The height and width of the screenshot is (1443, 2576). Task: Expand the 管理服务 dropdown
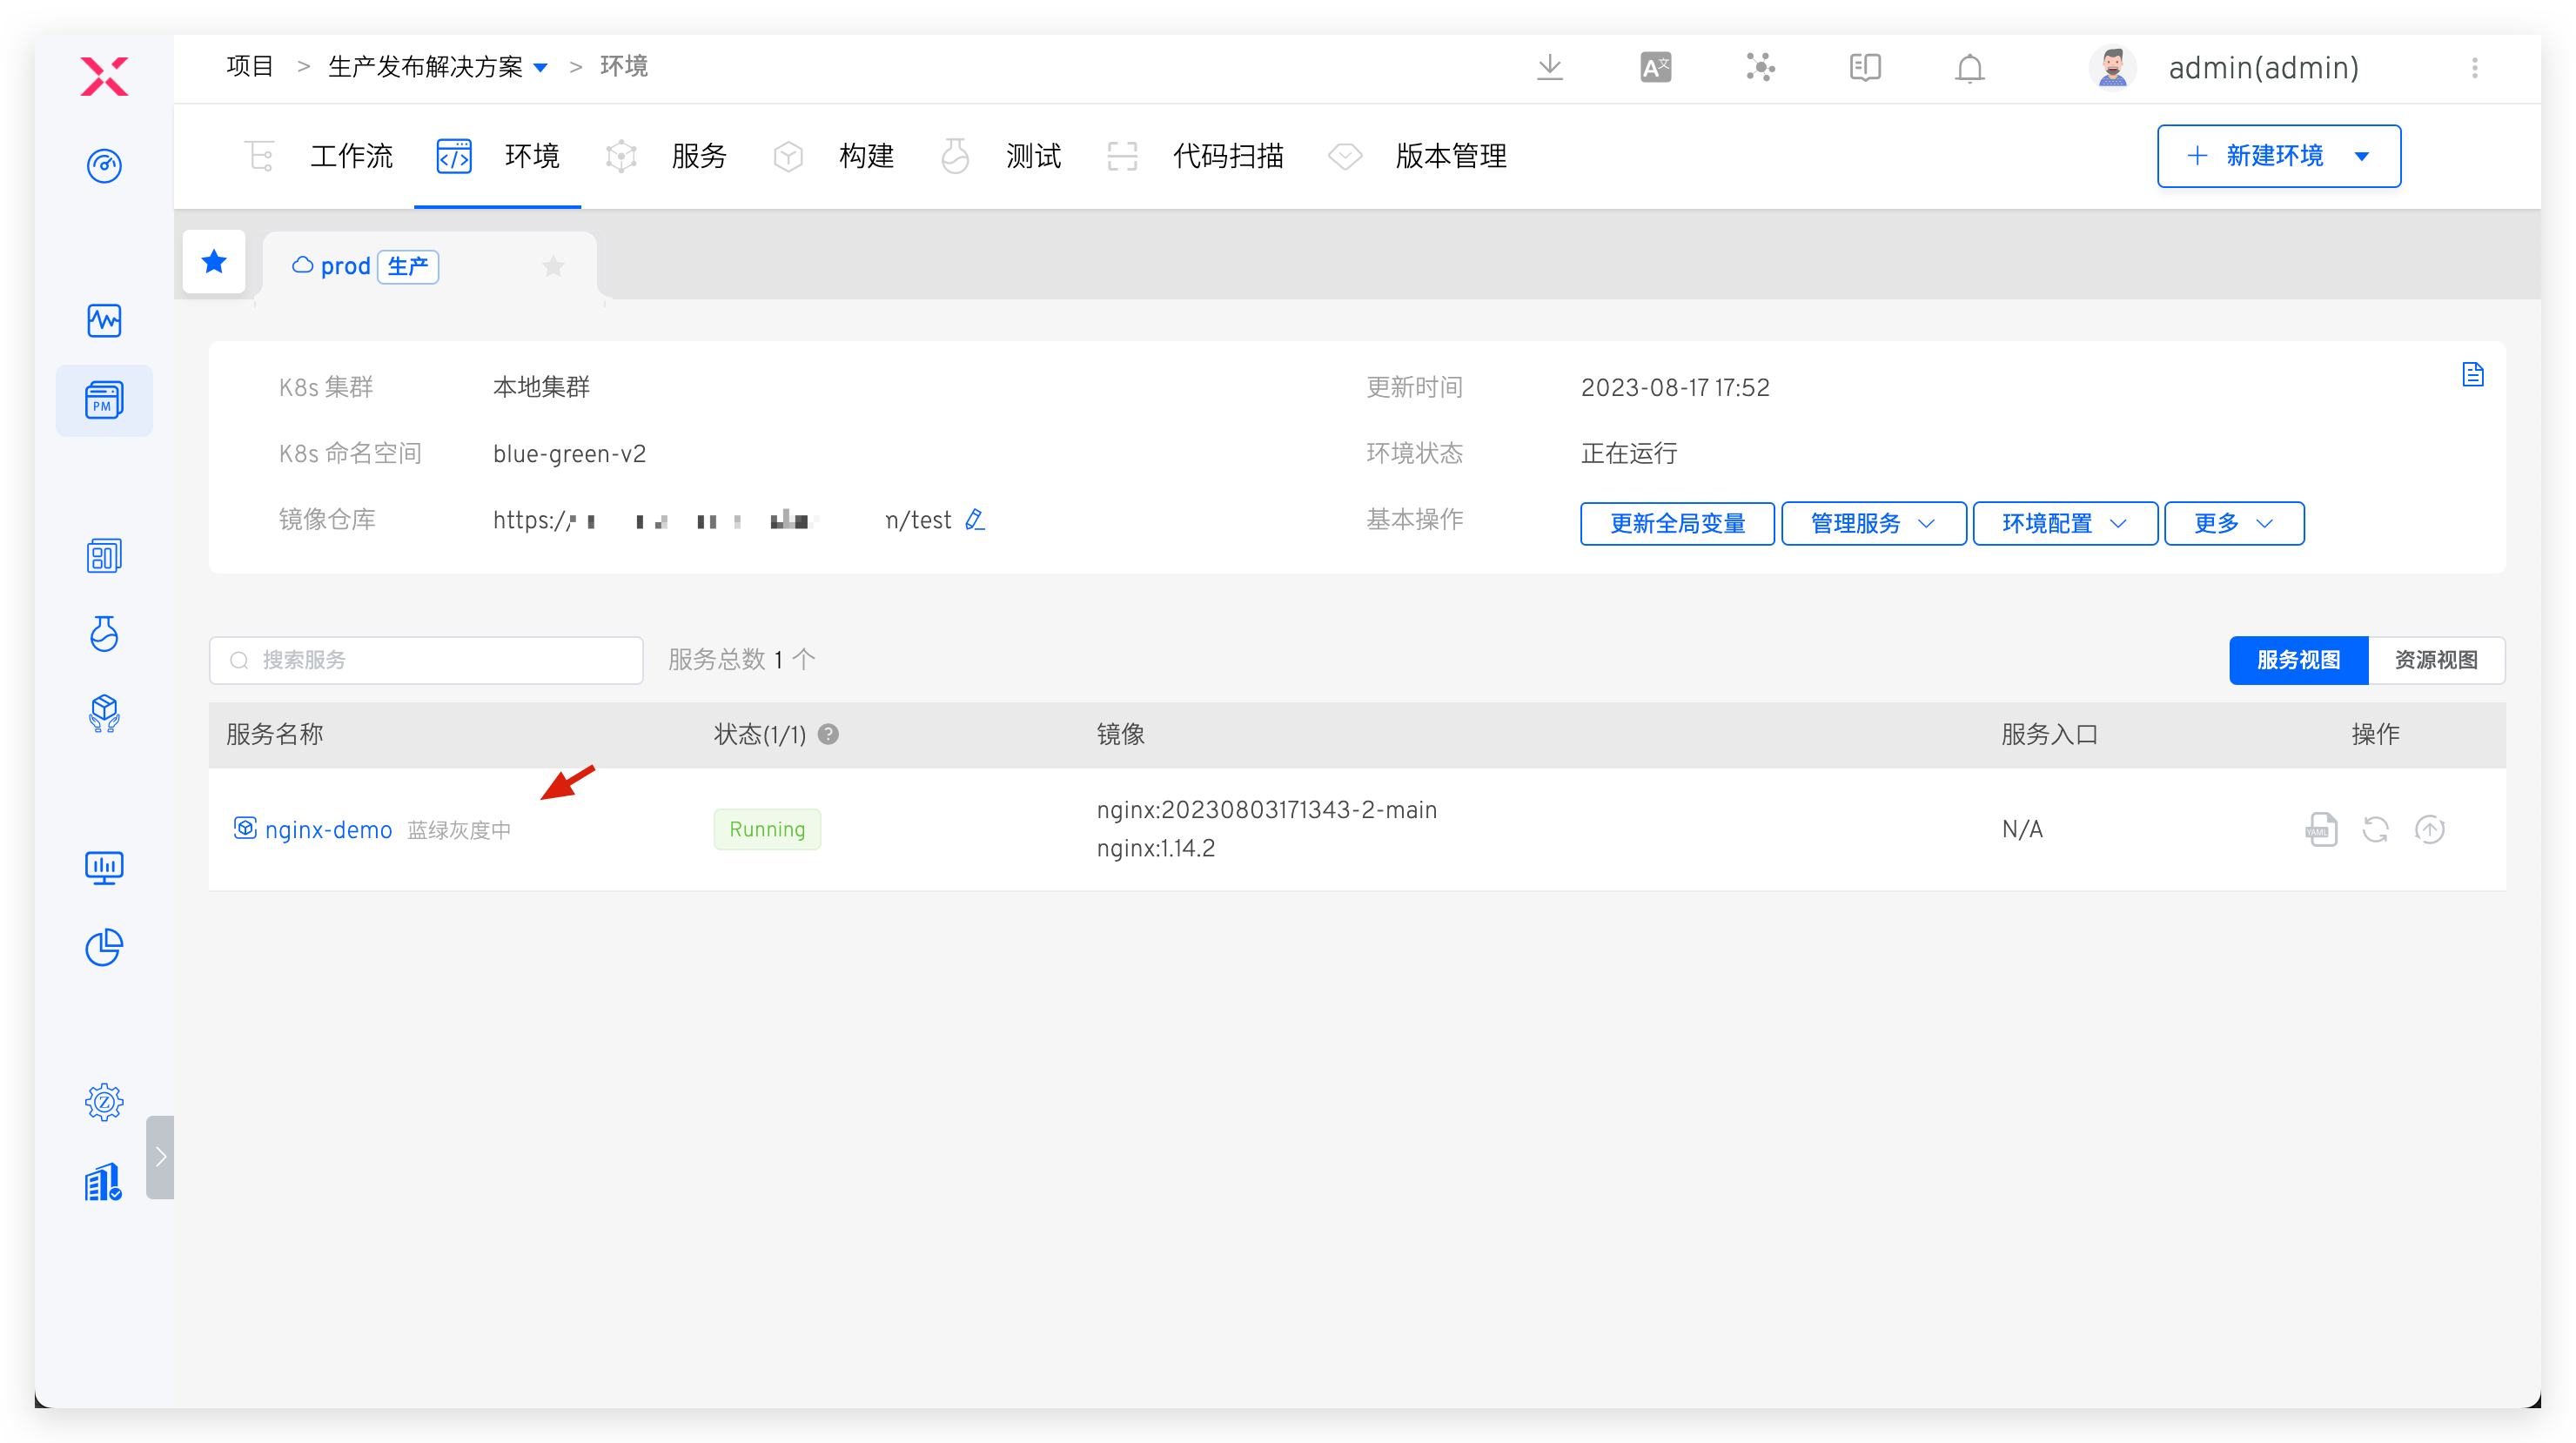(x=1873, y=524)
